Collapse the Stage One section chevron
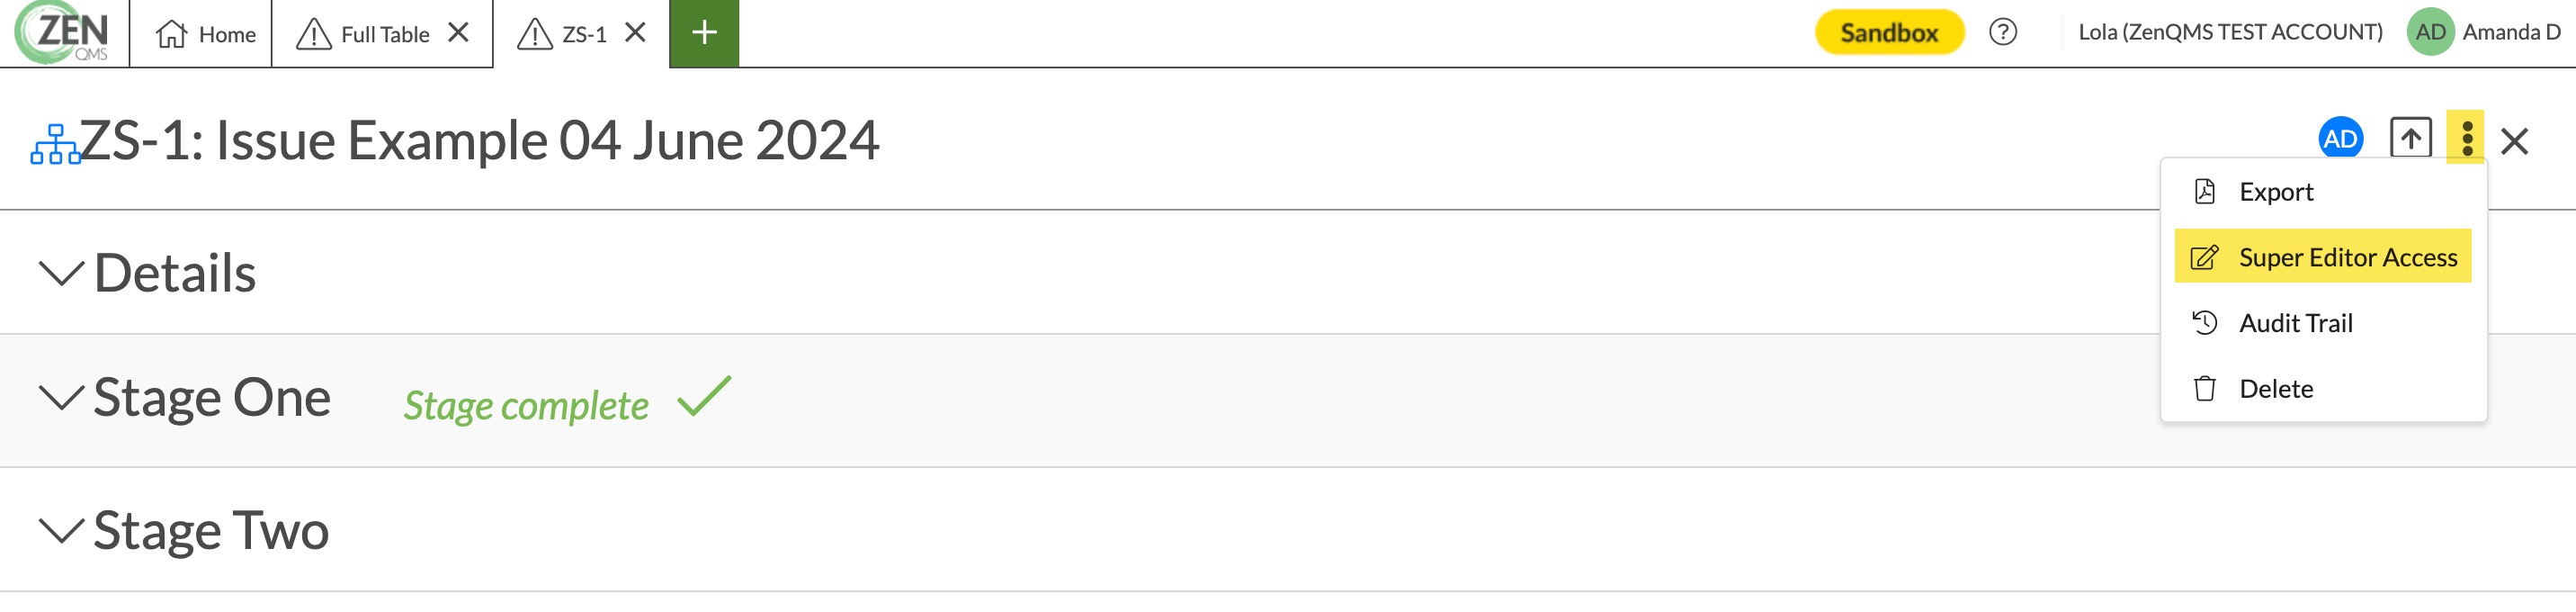2576x612 pixels. tap(61, 397)
